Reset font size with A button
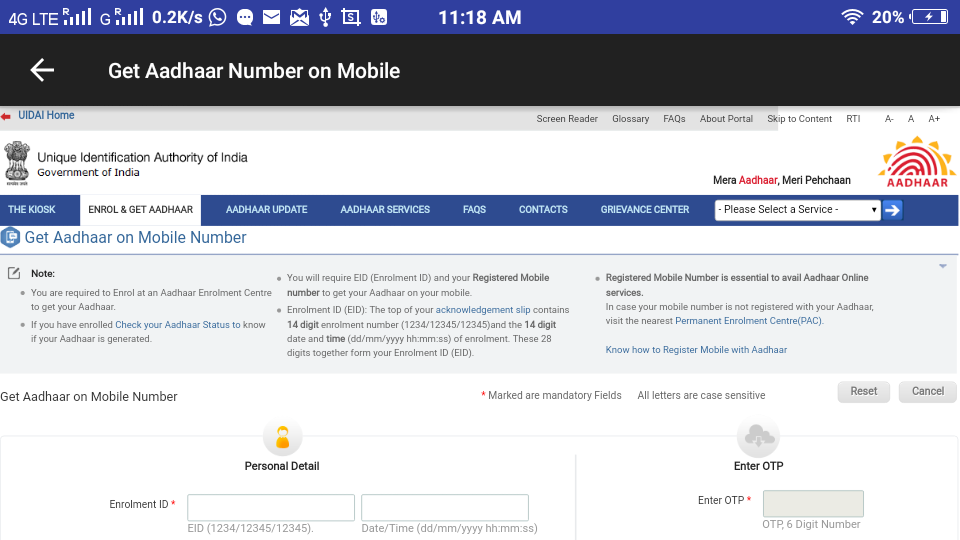 [x=911, y=119]
